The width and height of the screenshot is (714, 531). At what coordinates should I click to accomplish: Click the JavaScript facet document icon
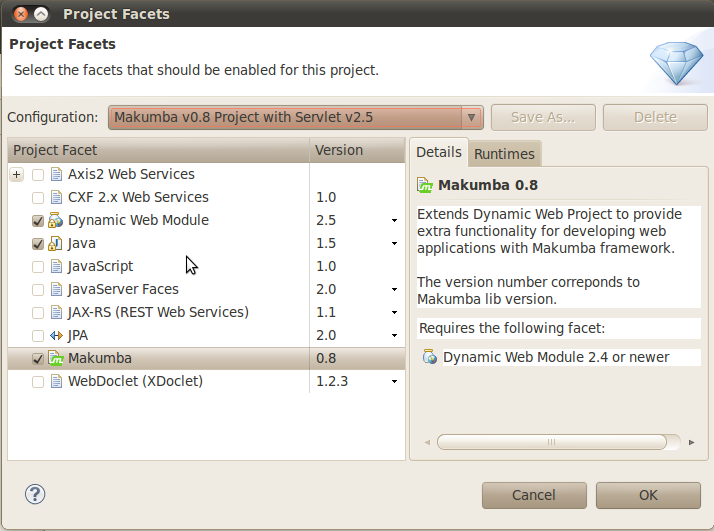(56, 266)
